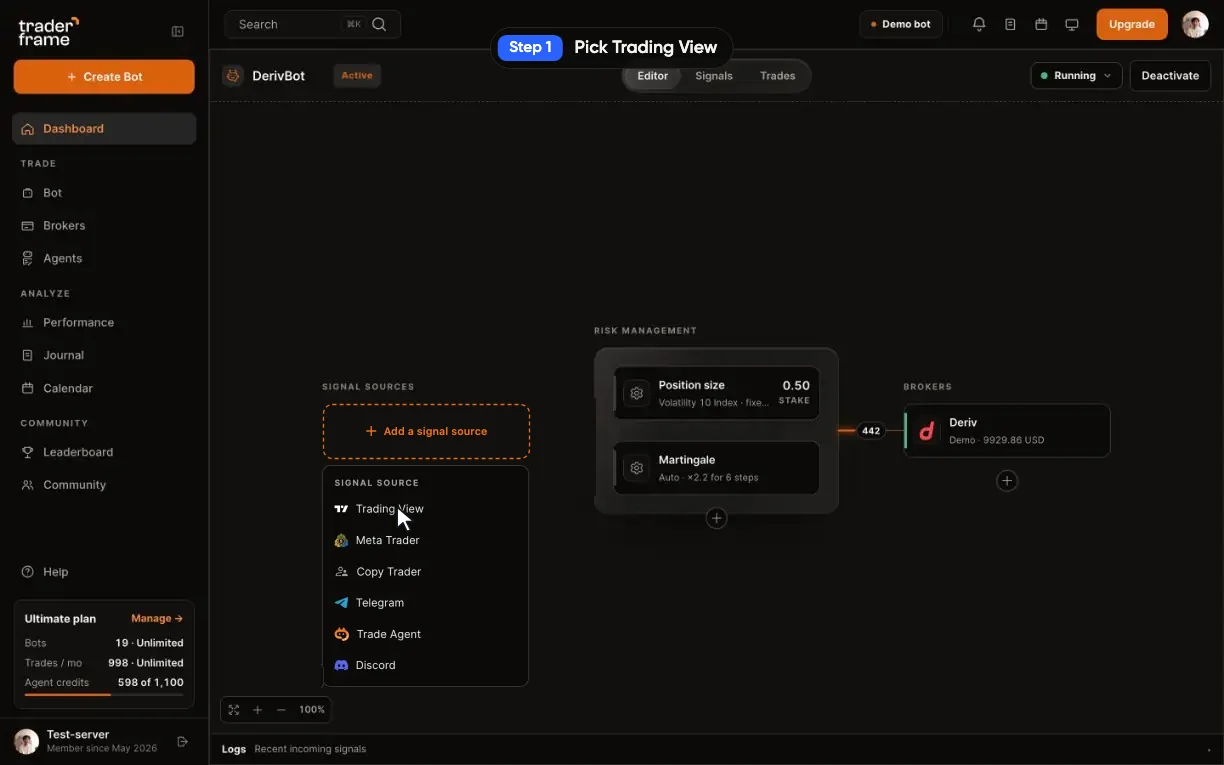
Task: Switch to the Editor tab
Action: (x=653, y=76)
